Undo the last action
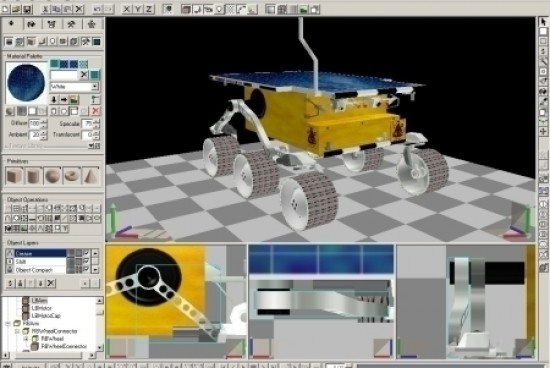The height and width of the screenshot is (368, 550). [98, 9]
